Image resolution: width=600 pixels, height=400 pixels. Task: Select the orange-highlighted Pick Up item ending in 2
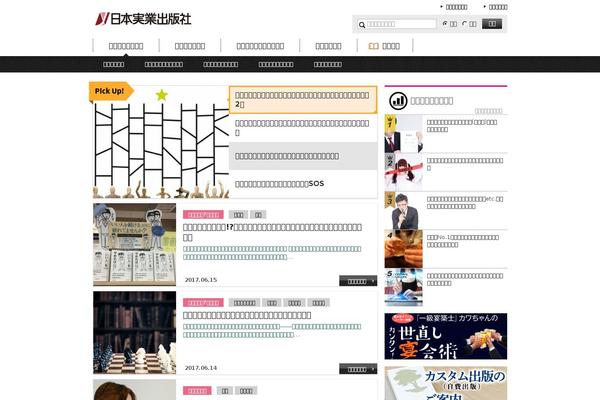(x=303, y=100)
